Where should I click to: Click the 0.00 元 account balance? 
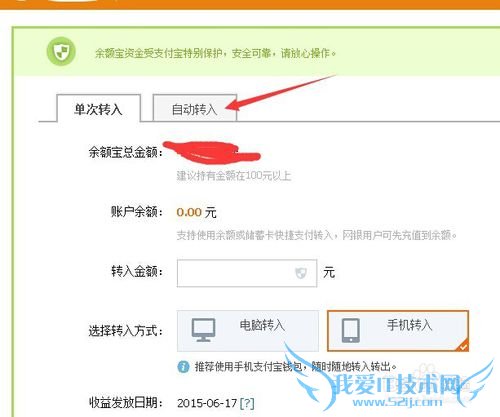click(x=196, y=212)
